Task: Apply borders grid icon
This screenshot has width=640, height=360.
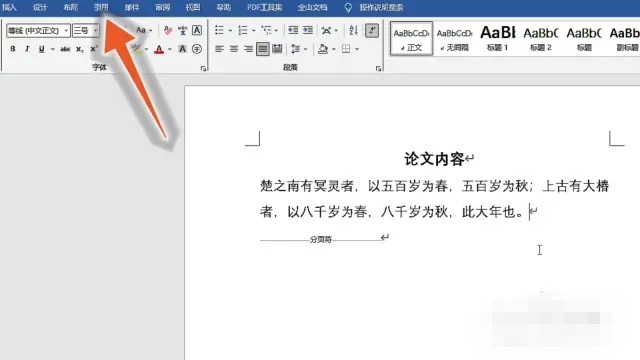Action: [346, 49]
